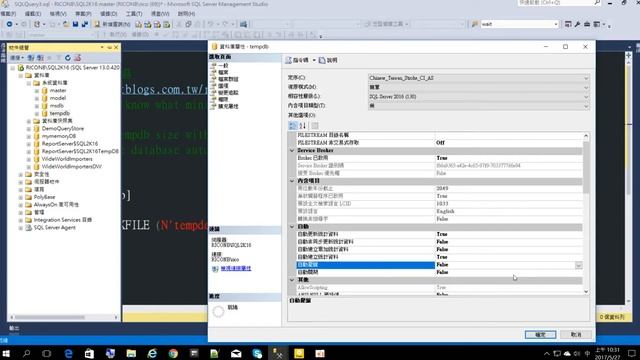Click the Save icon in main toolbar
Image resolution: width=640 pixels, height=360 pixels.
coord(76,24)
